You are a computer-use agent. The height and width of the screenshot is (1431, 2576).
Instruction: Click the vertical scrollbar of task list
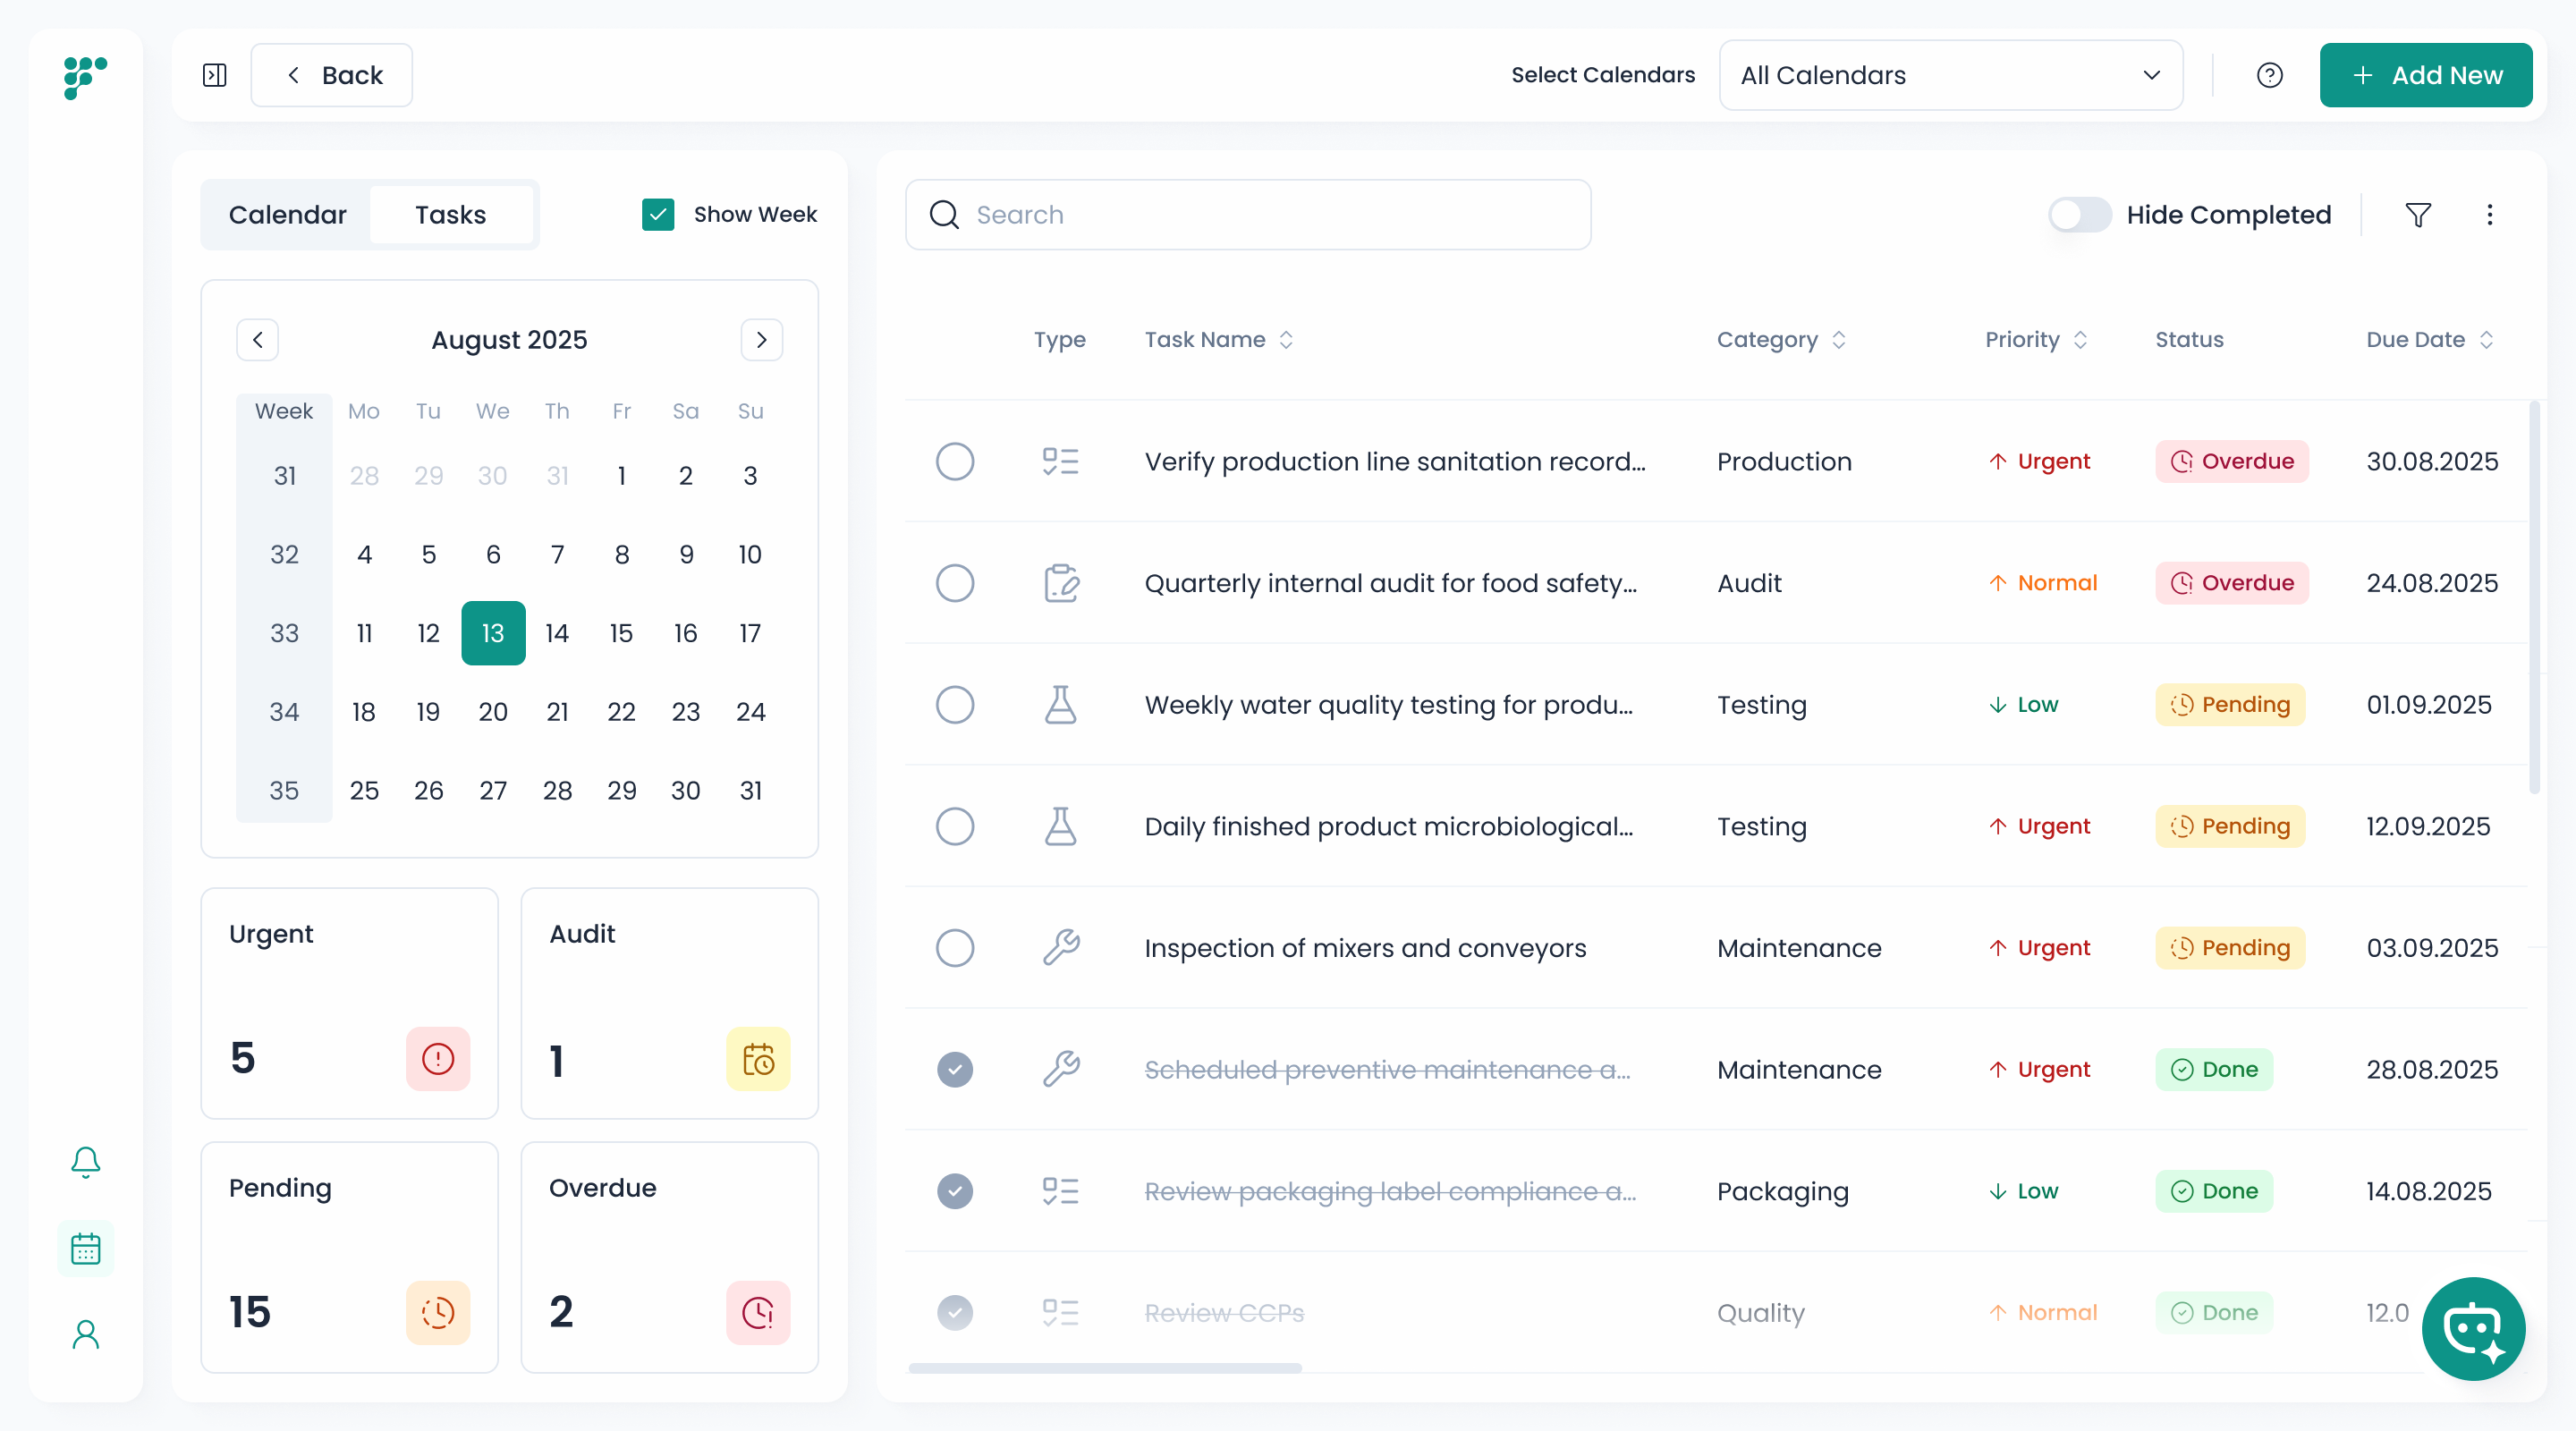click(x=2534, y=597)
